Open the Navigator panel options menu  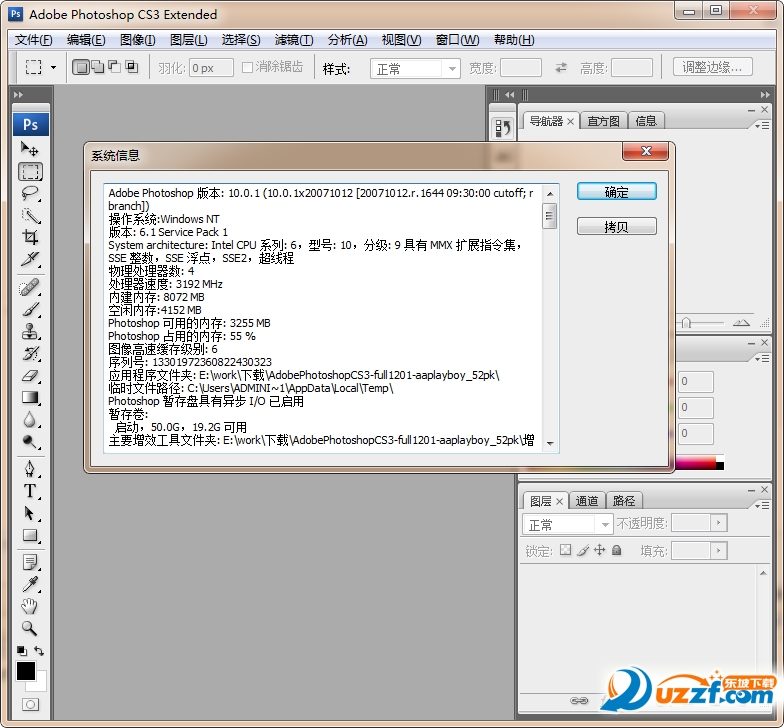point(762,126)
